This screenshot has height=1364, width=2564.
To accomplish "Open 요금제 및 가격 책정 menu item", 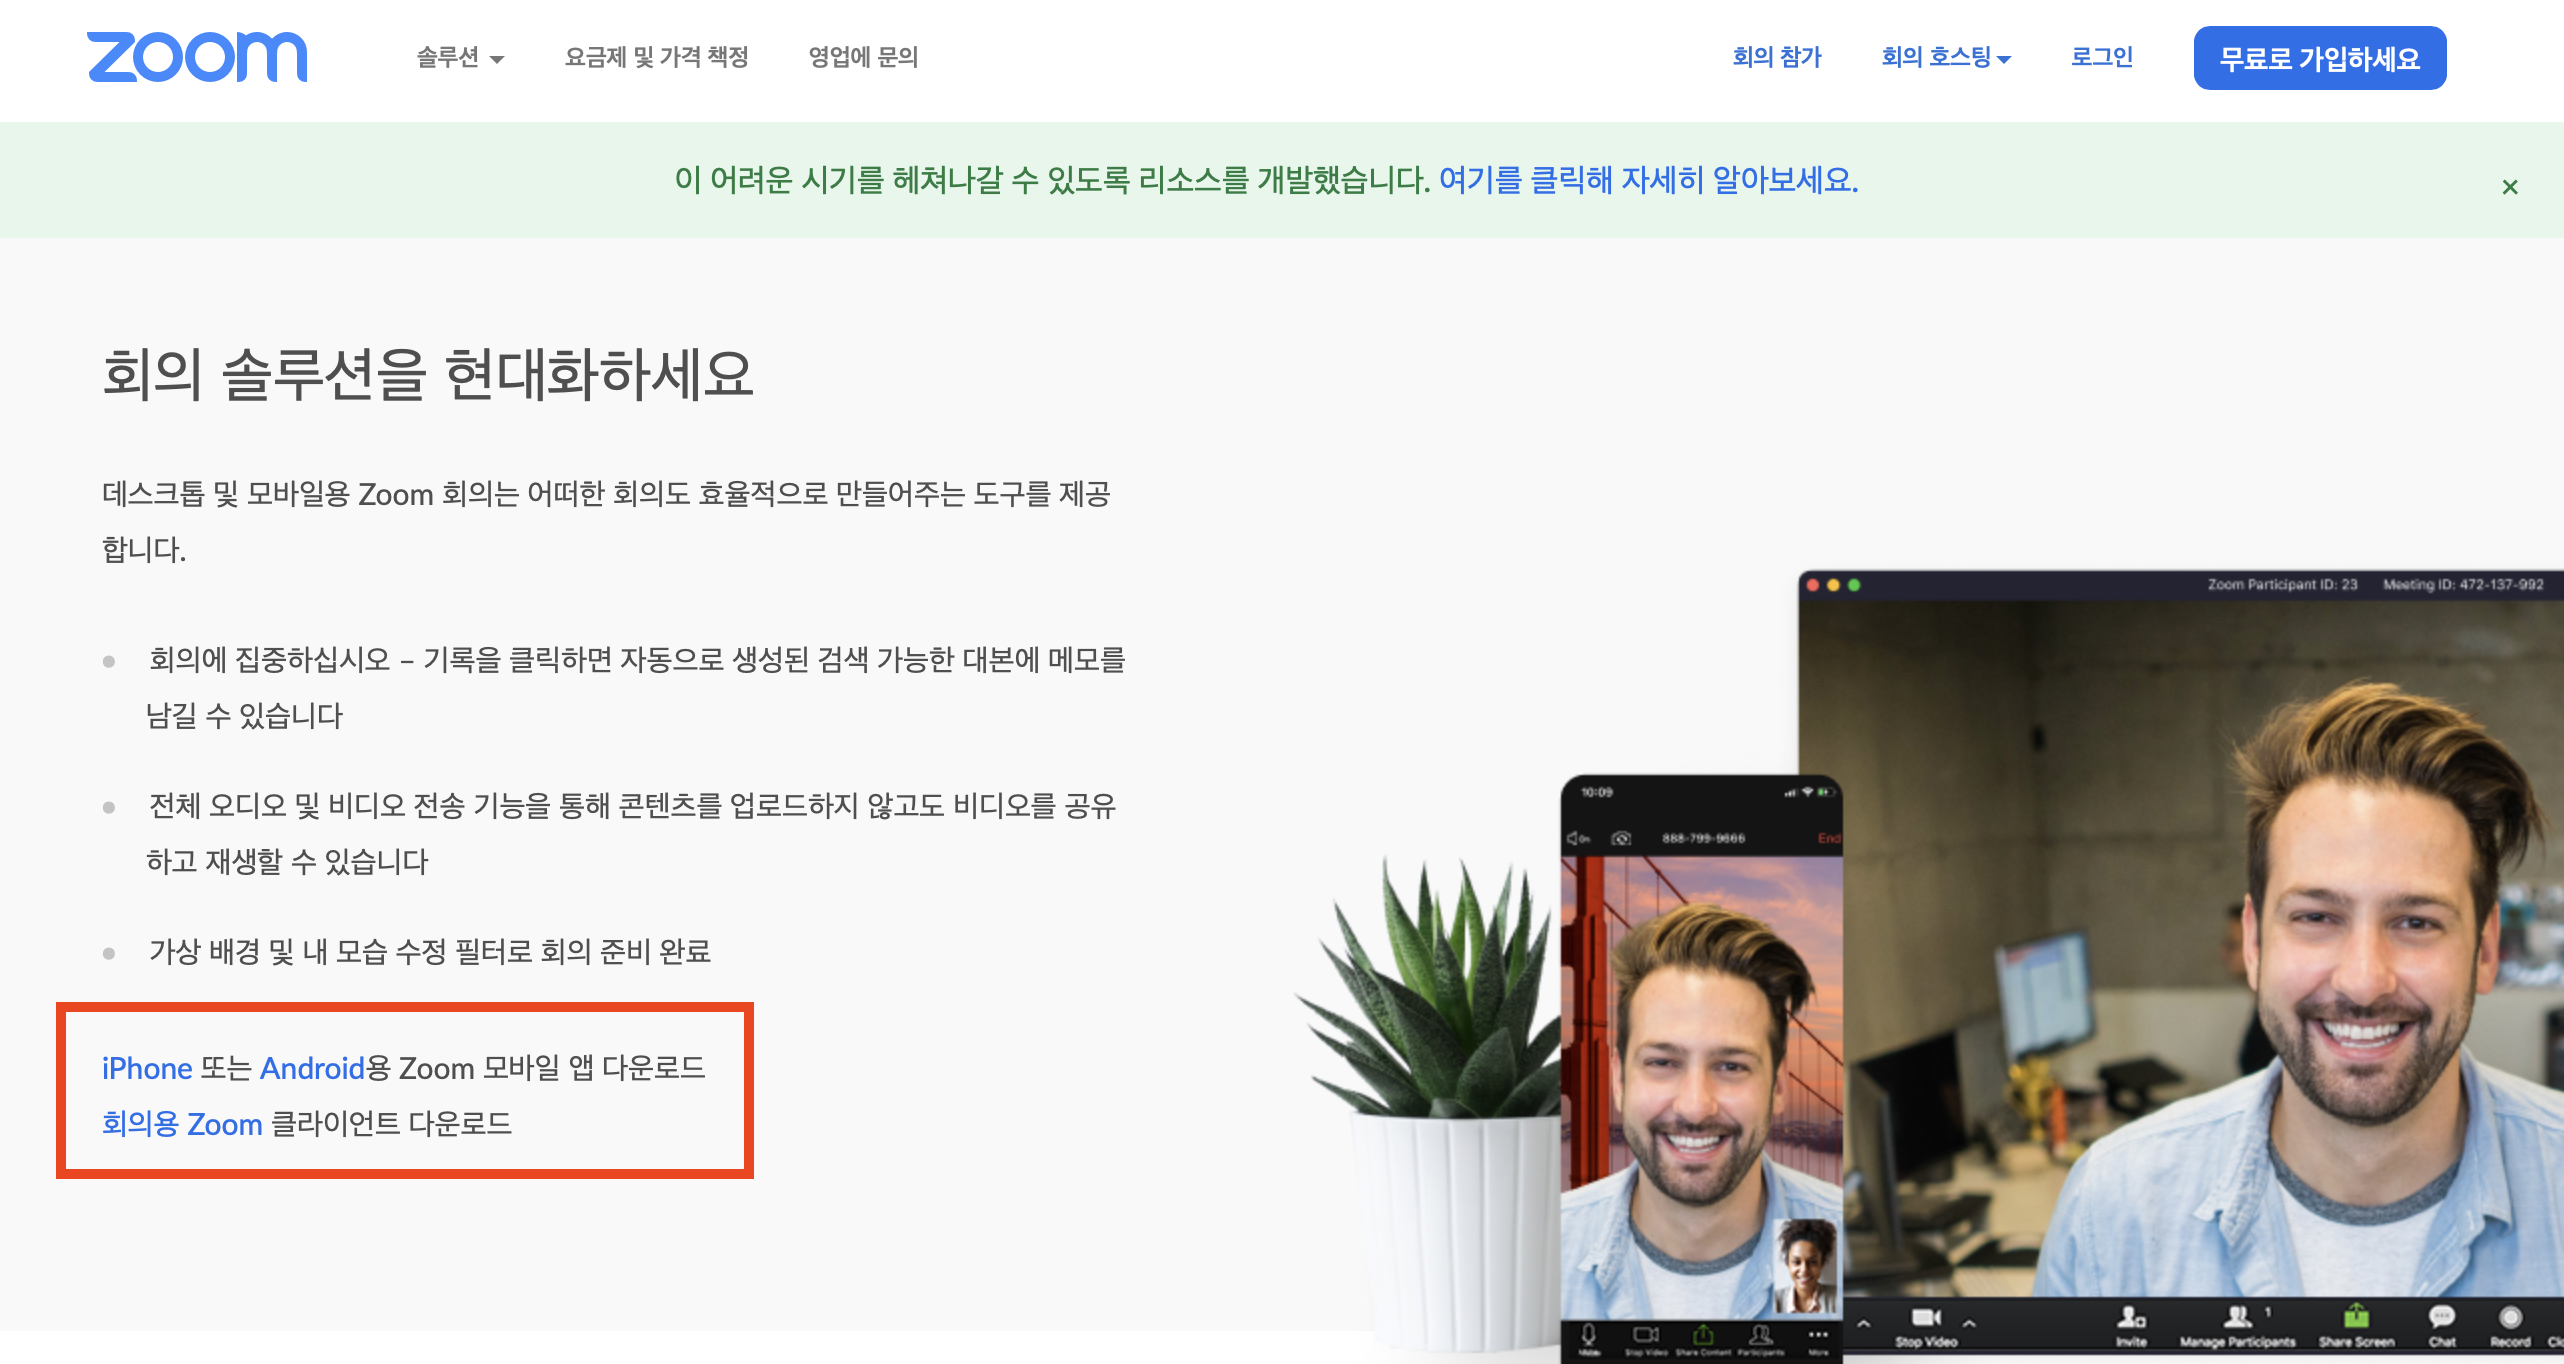I will [656, 58].
